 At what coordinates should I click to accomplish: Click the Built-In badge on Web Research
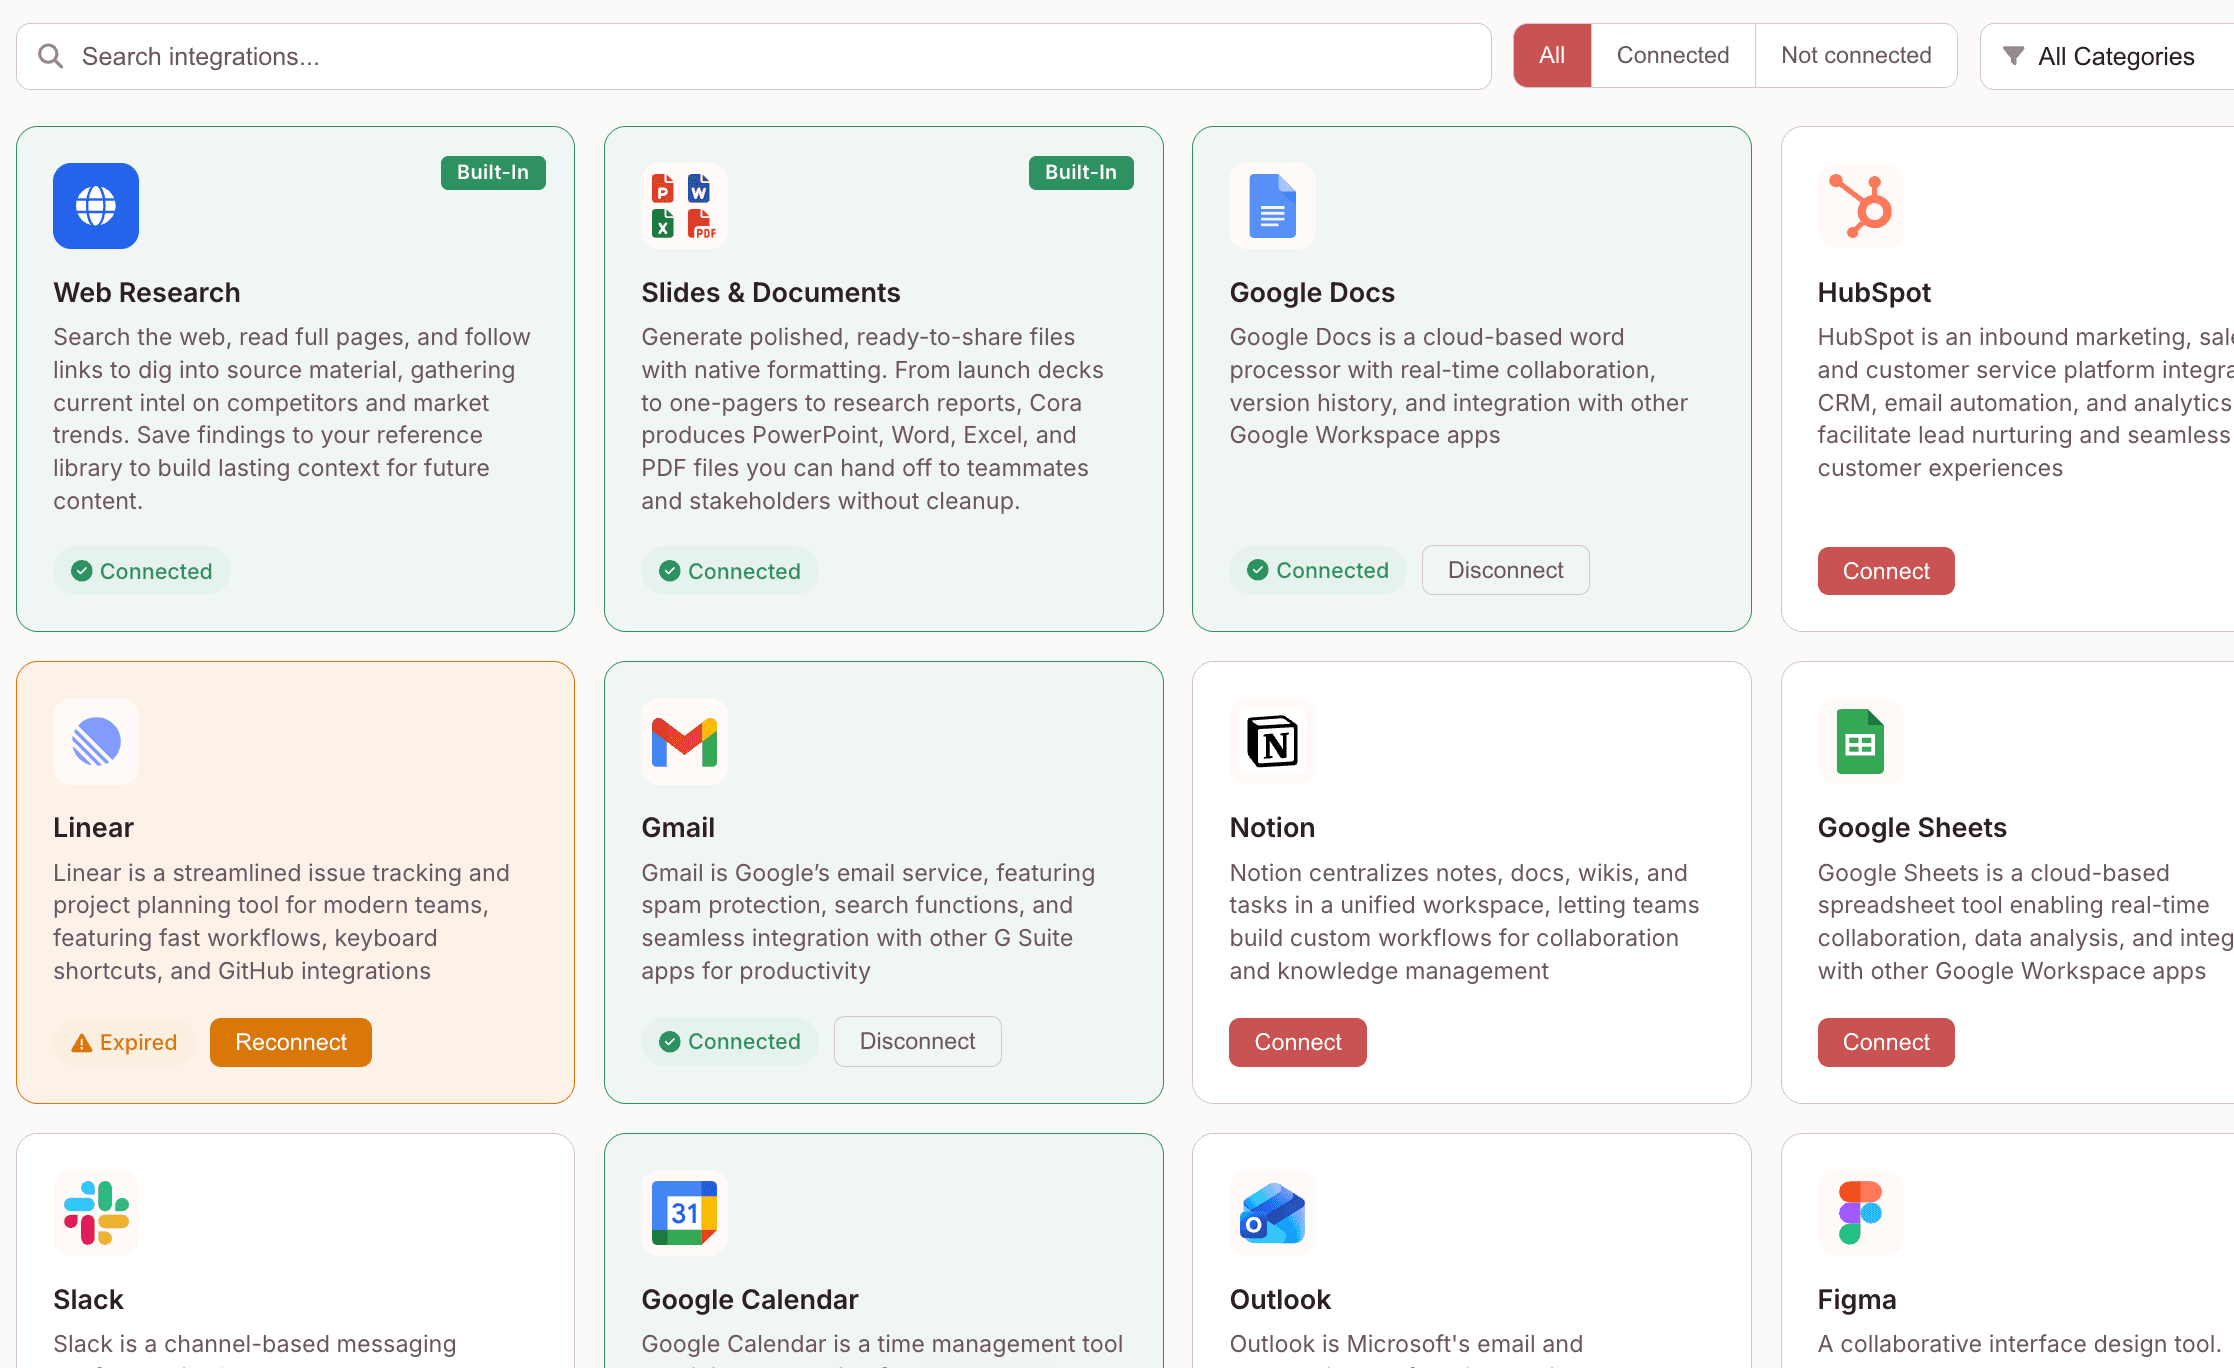[x=493, y=172]
